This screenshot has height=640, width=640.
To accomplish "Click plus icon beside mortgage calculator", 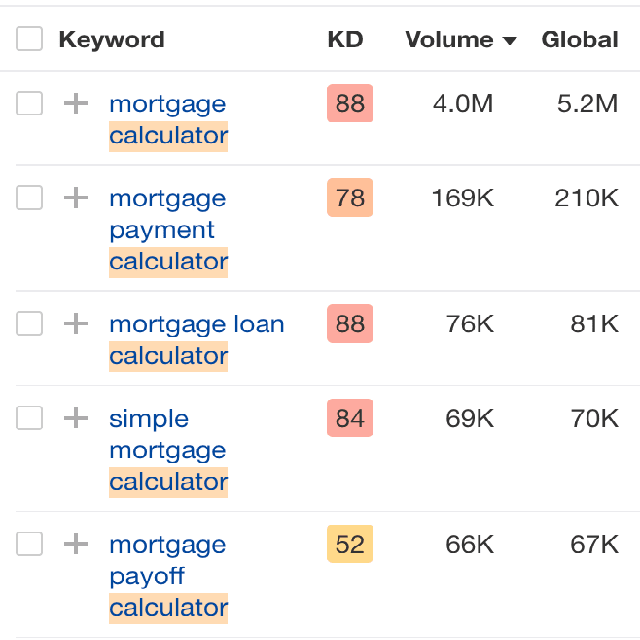I will point(76,104).
